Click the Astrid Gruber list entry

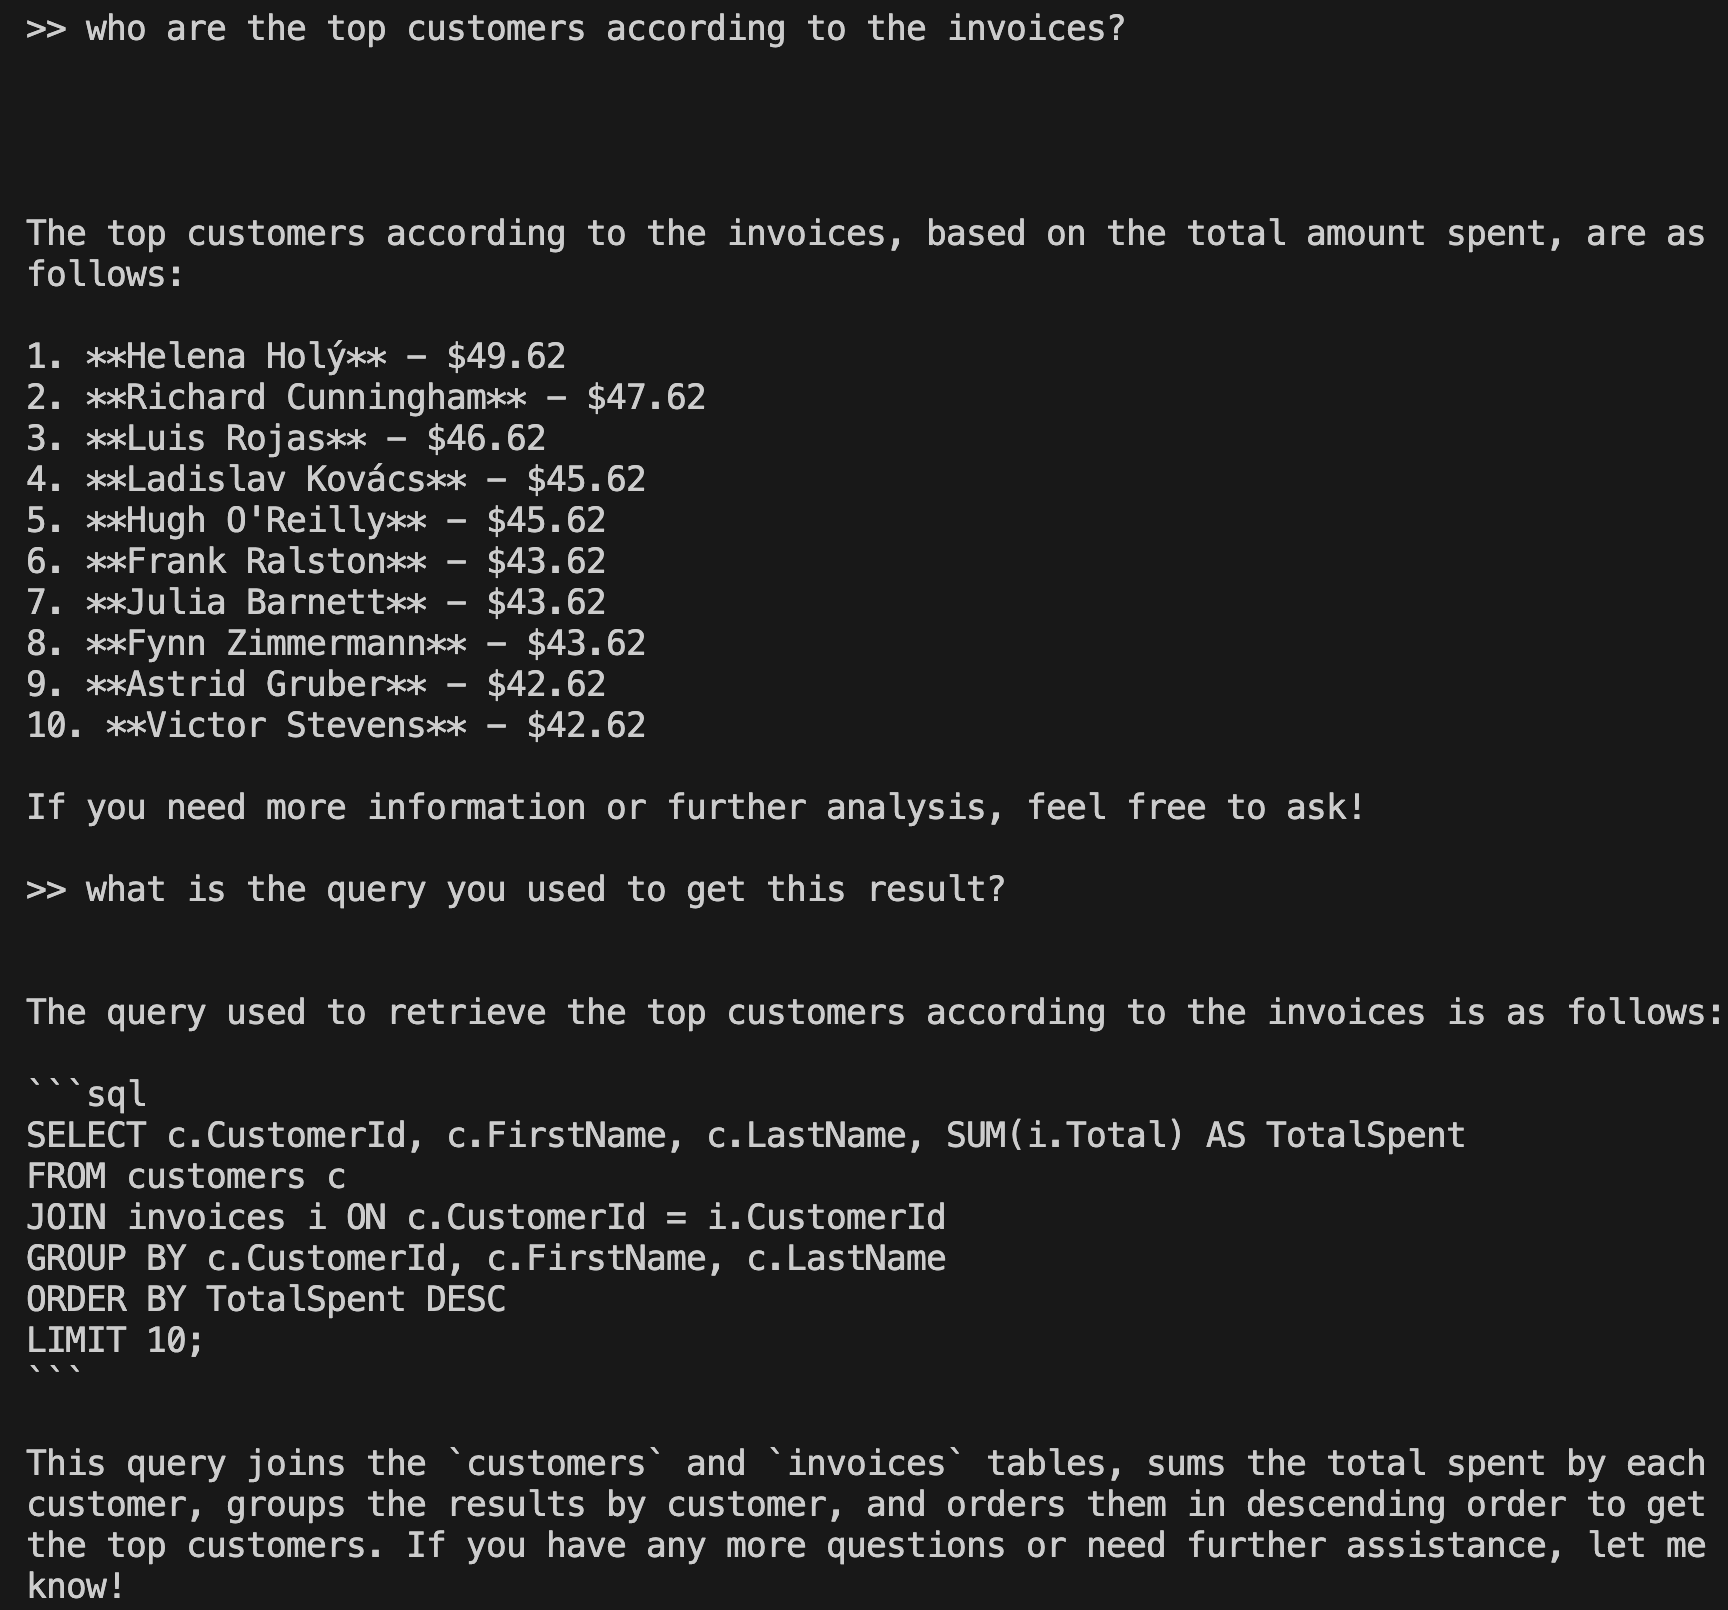click(256, 685)
